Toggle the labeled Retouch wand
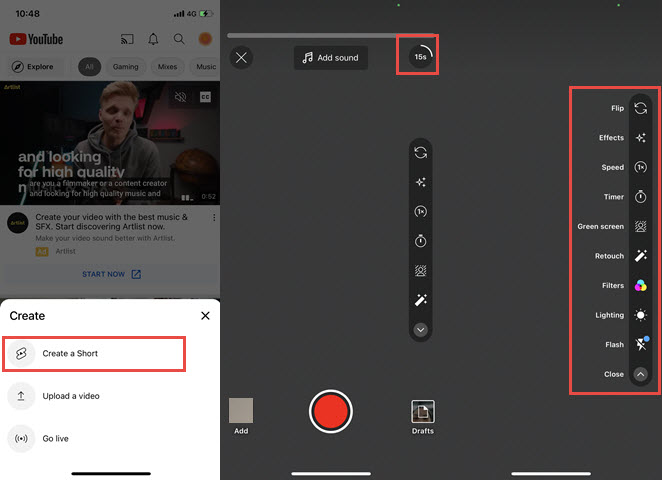The width and height of the screenshot is (662, 480). tap(640, 256)
